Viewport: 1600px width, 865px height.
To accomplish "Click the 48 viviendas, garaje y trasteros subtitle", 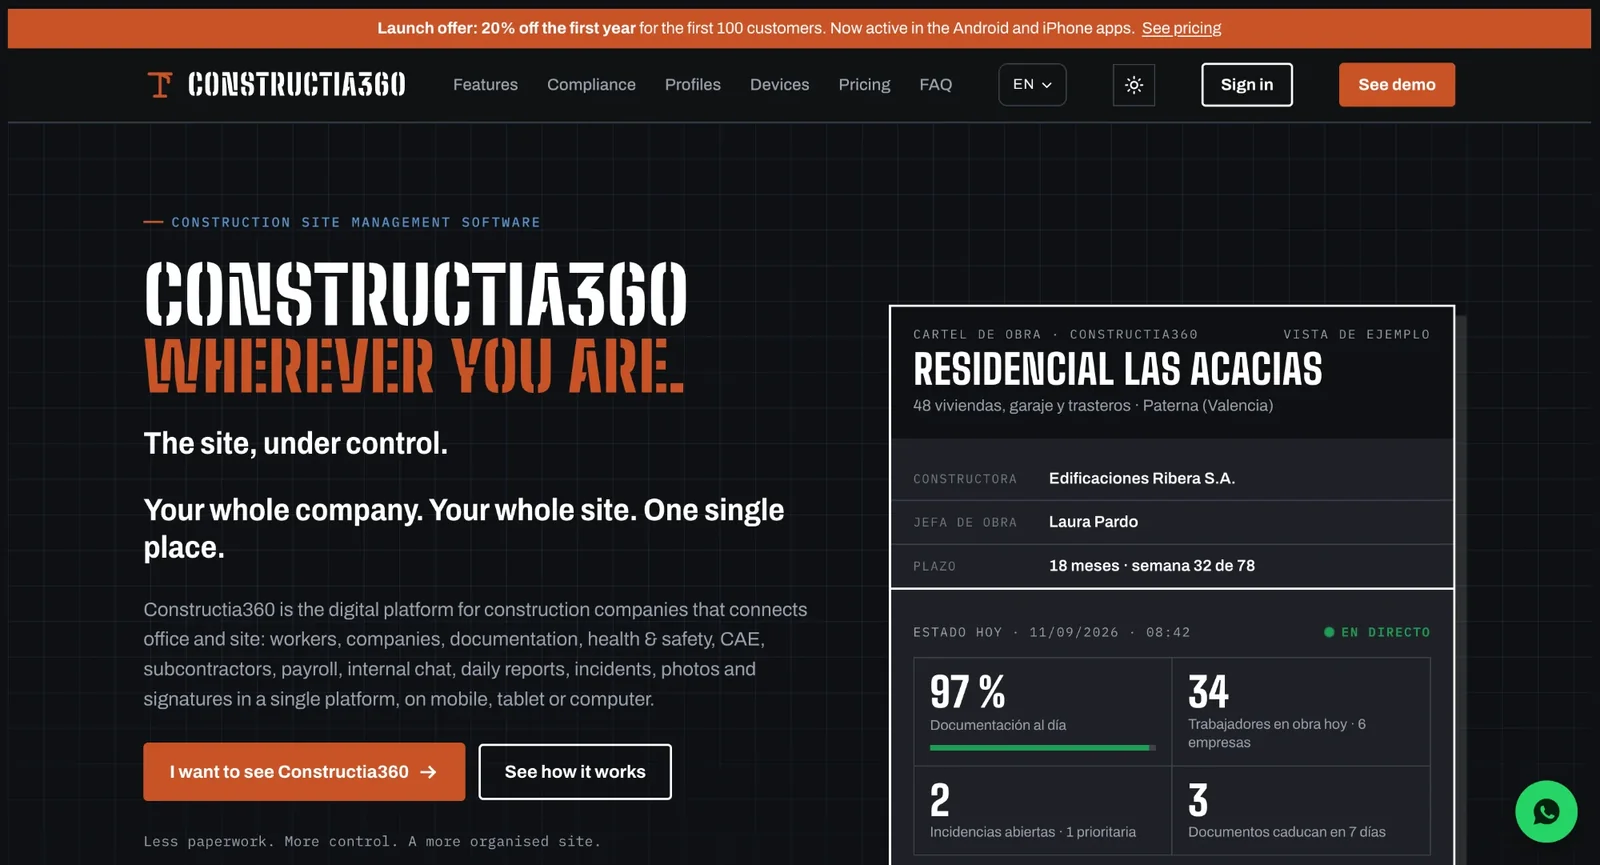I will point(1093,405).
